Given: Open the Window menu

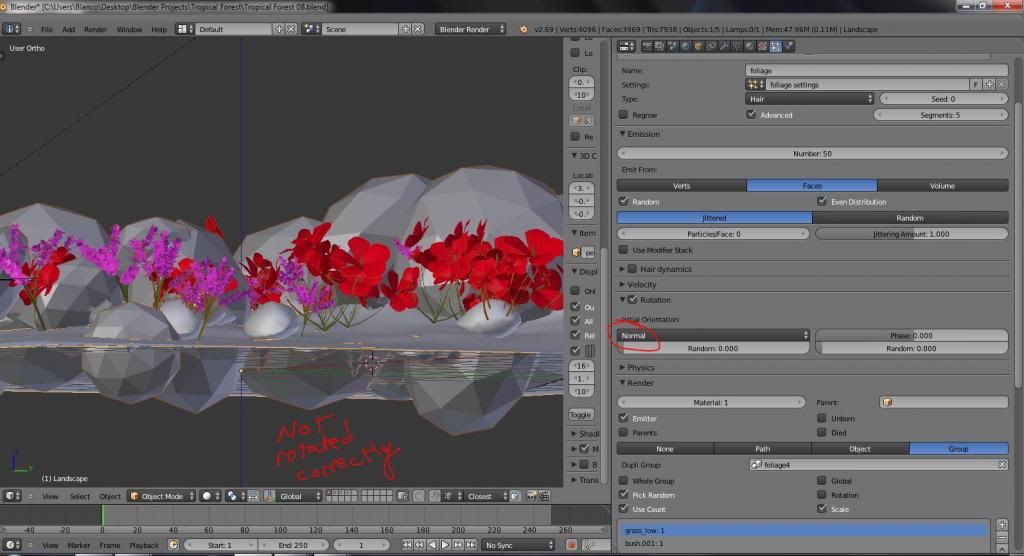Looking at the screenshot, I should point(129,29).
